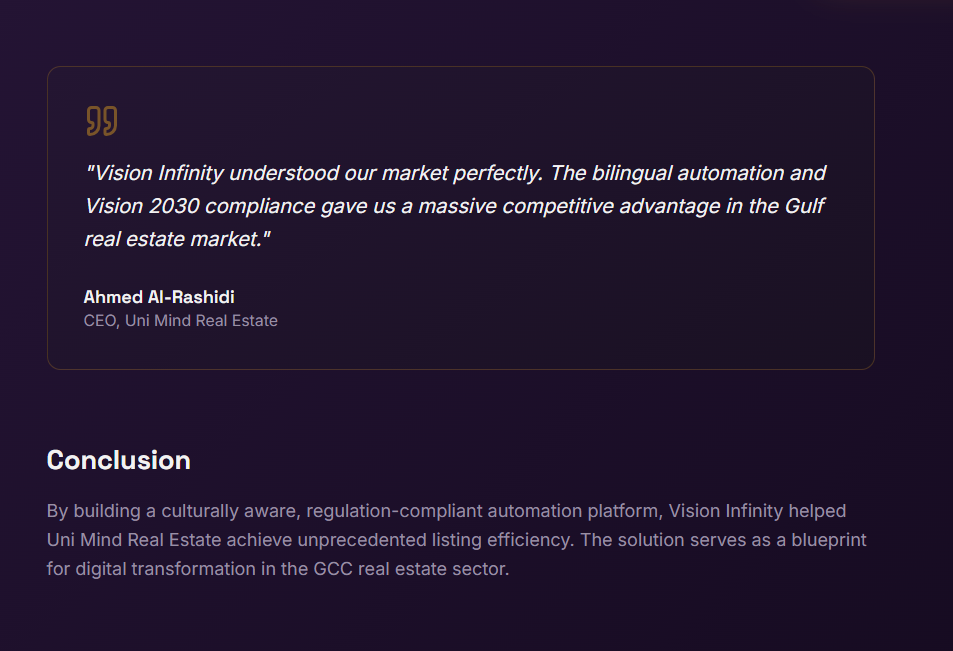
Task: Click "regulation-compliant" in the conclusion paragraph
Action: coord(394,511)
